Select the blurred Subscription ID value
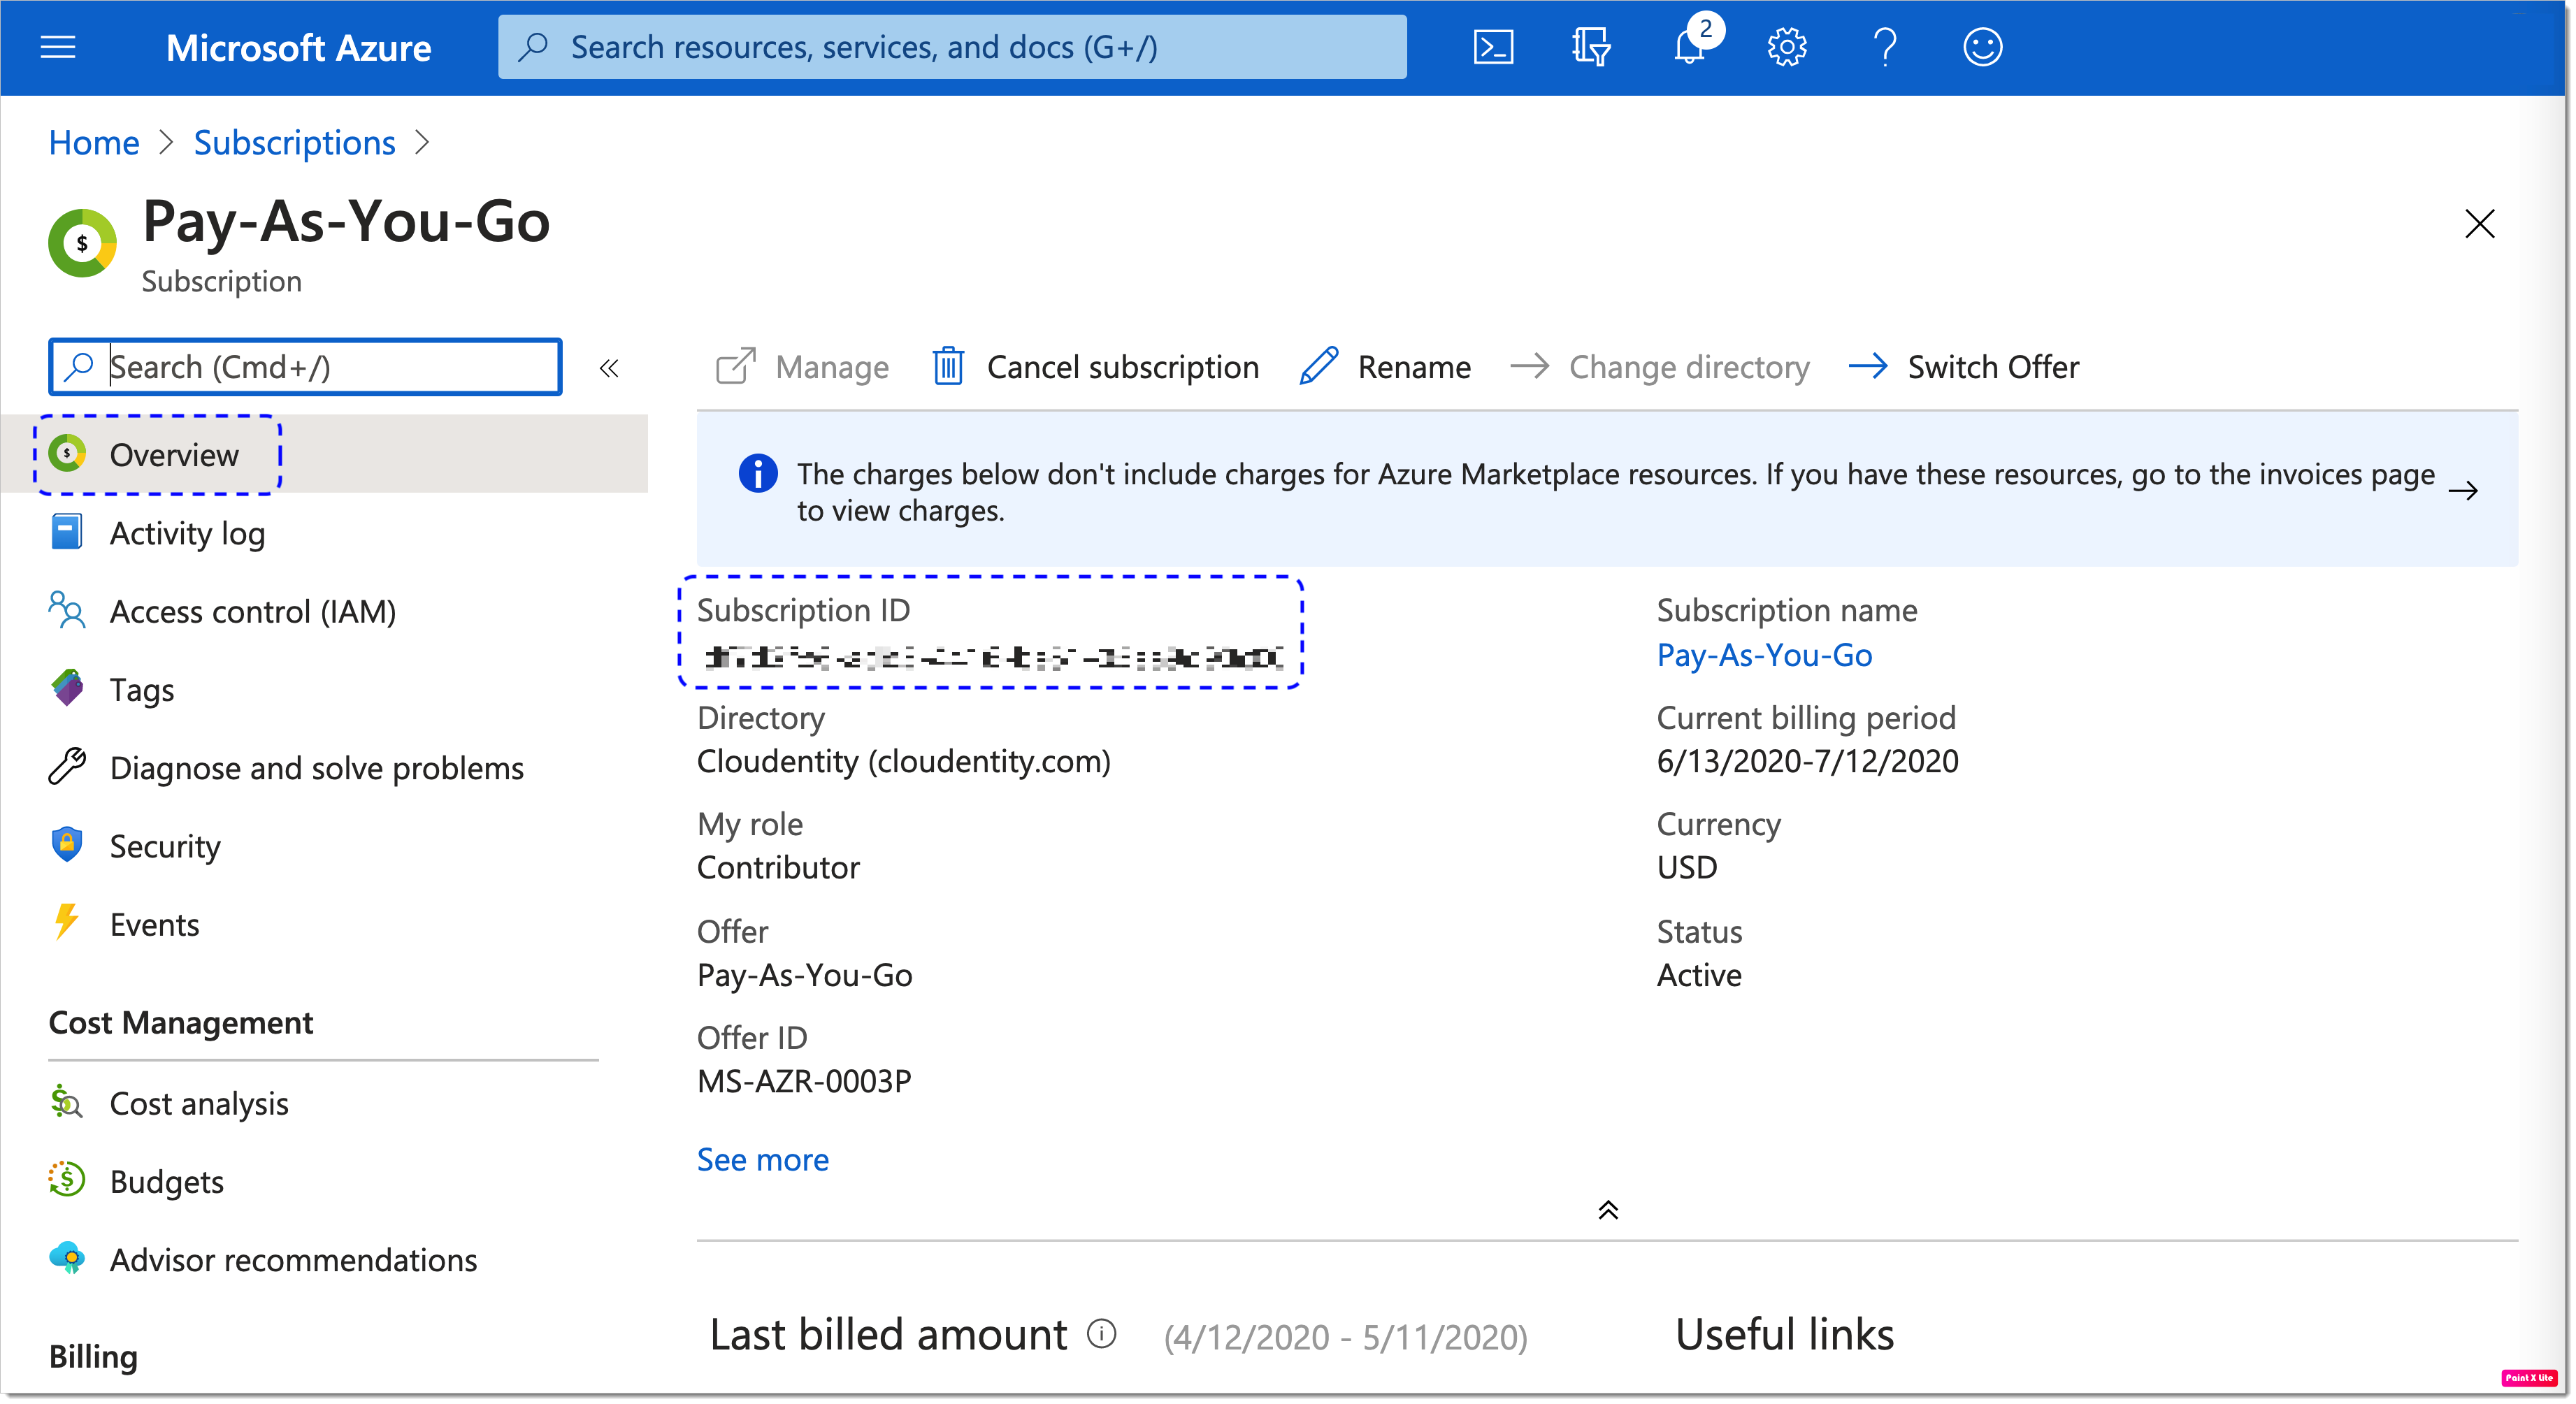 click(993, 657)
